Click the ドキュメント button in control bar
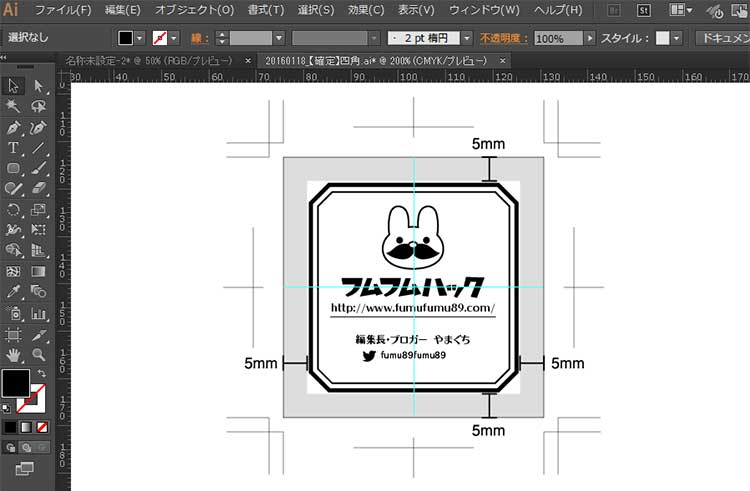The width and height of the screenshot is (750, 491). 721,38
